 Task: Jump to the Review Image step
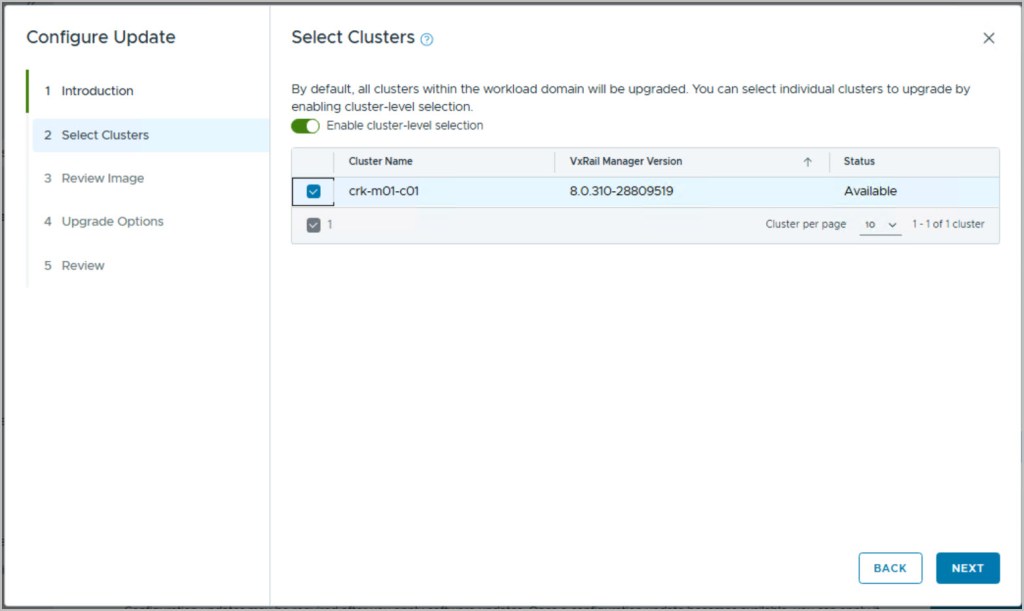[x=102, y=178]
